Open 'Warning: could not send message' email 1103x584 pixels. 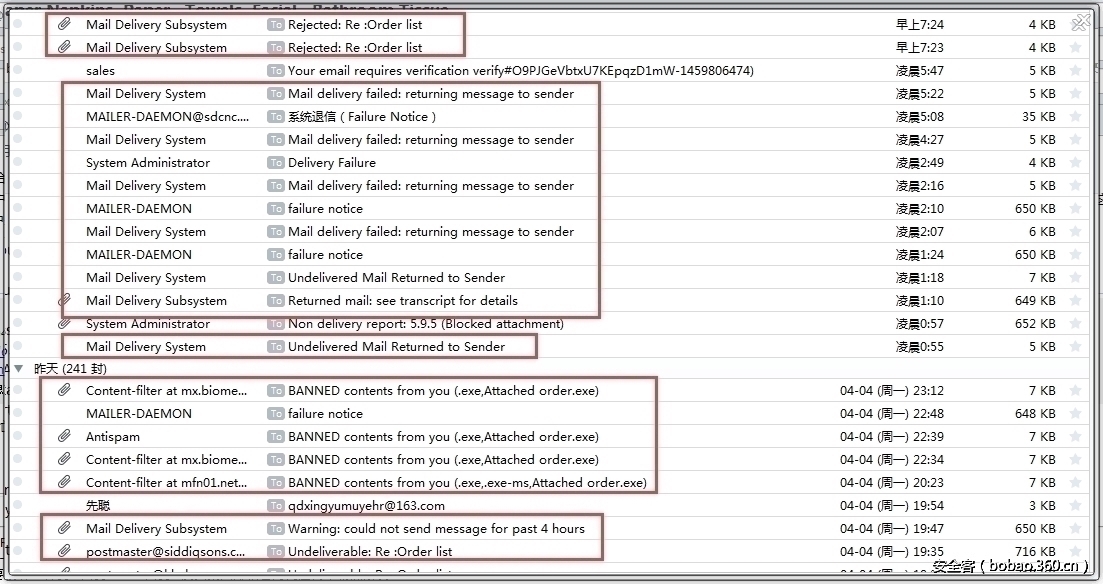[436, 529]
